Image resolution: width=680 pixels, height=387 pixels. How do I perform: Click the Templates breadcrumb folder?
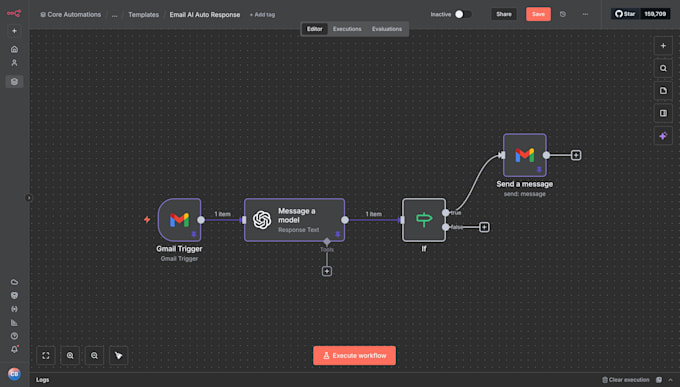point(144,14)
